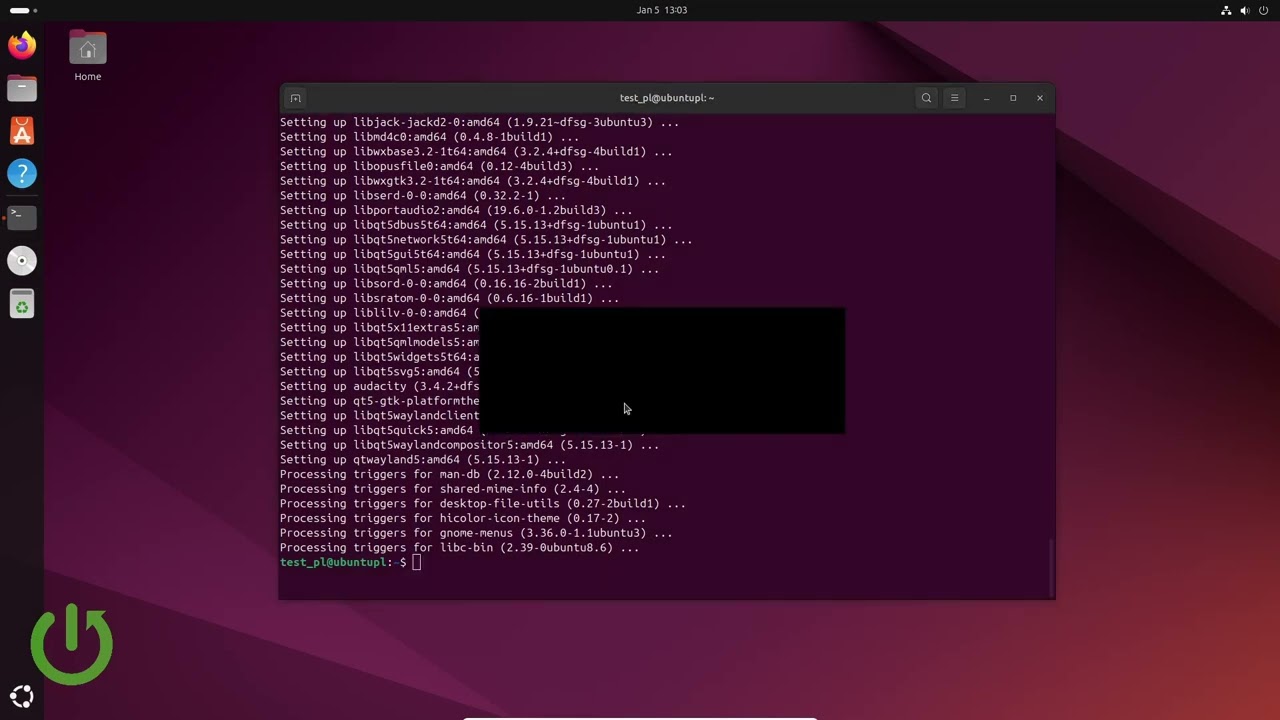
Task: Open the clock and calendar menu
Action: [662, 10]
